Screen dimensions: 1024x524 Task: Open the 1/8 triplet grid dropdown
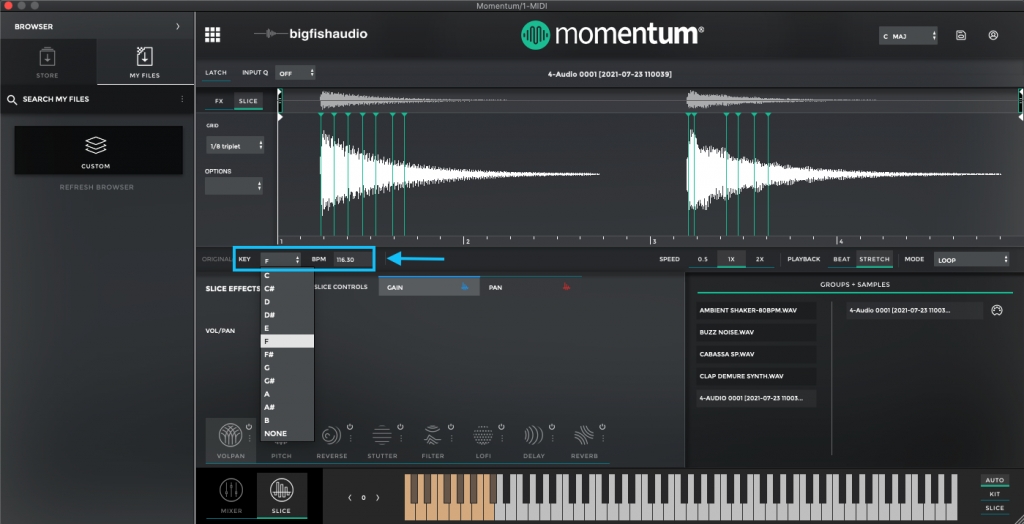(234, 146)
